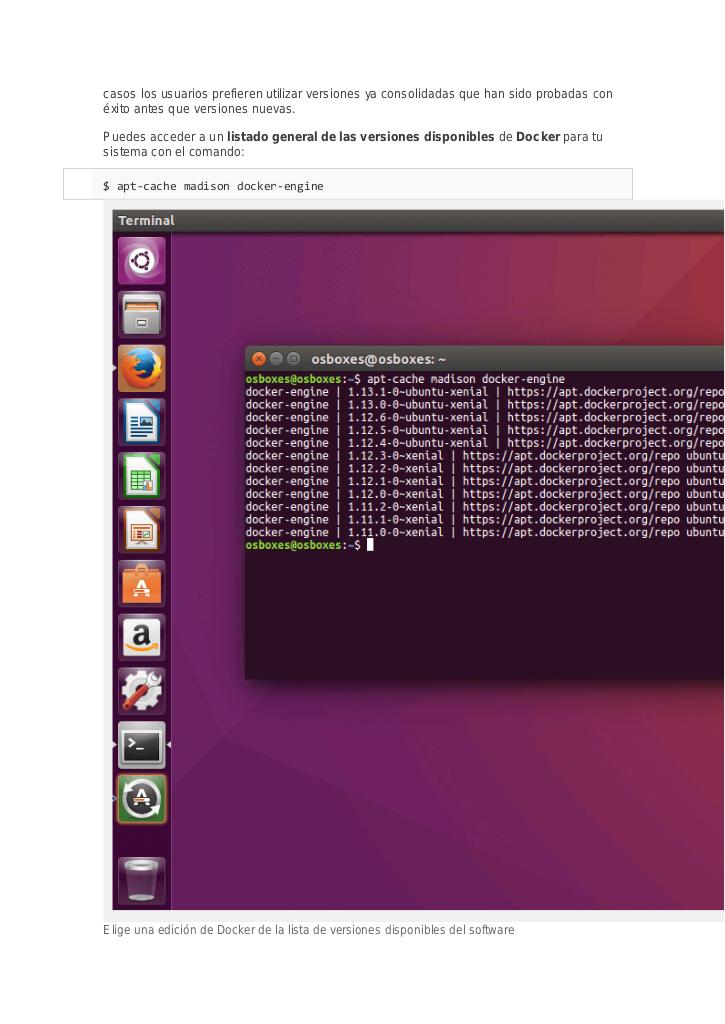Click the 1.11.0-0~xenial version row
The height and width of the screenshot is (1024, 725).
pos(484,532)
